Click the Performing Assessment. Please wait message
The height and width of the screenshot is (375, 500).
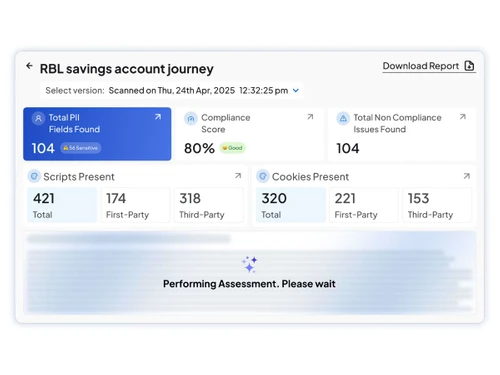pos(249,284)
